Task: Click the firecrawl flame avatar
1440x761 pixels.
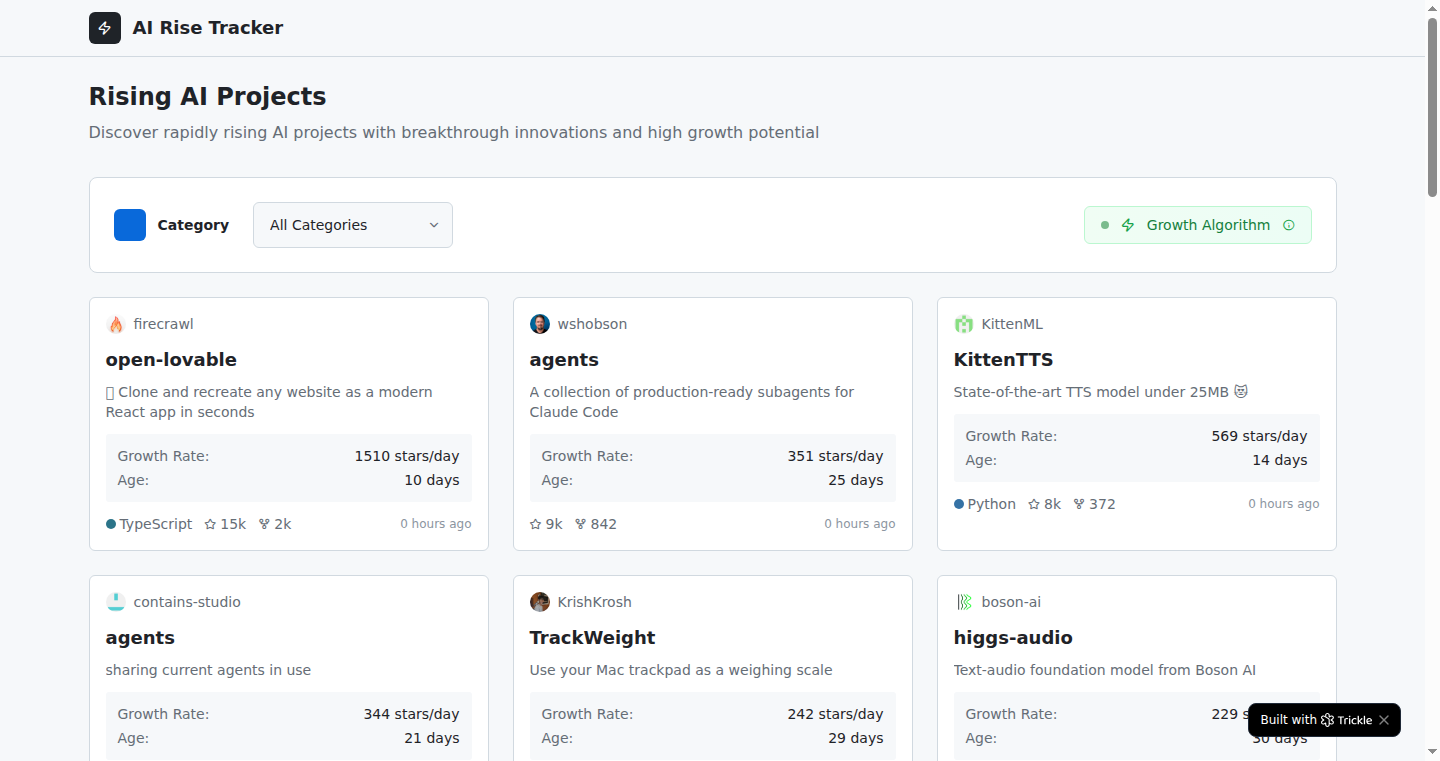Action: pyautogui.click(x=116, y=324)
